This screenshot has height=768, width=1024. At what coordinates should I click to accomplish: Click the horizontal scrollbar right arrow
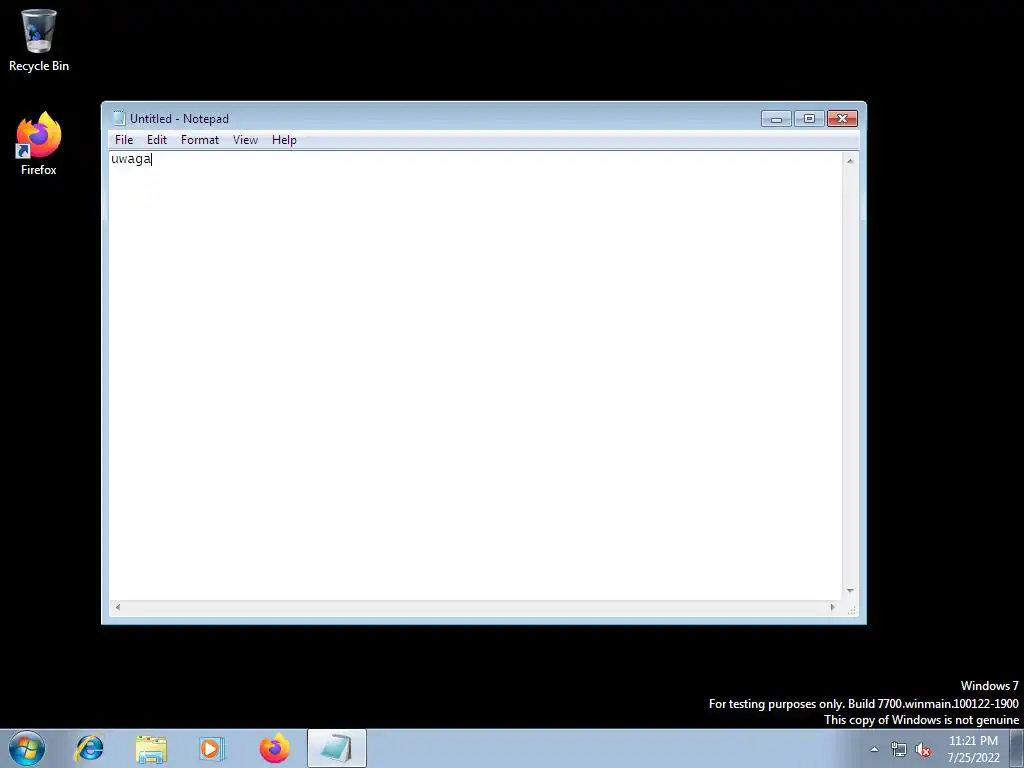[832, 607]
